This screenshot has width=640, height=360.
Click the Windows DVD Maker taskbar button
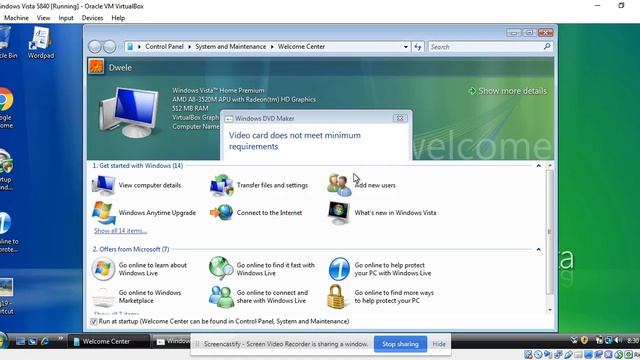(x=172, y=341)
